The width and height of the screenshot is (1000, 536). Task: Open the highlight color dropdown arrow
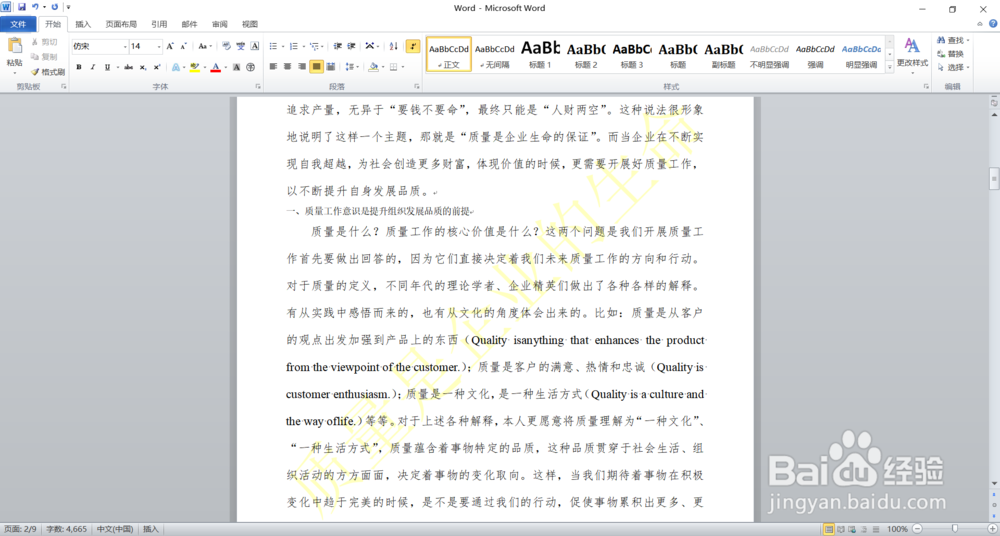pos(204,66)
